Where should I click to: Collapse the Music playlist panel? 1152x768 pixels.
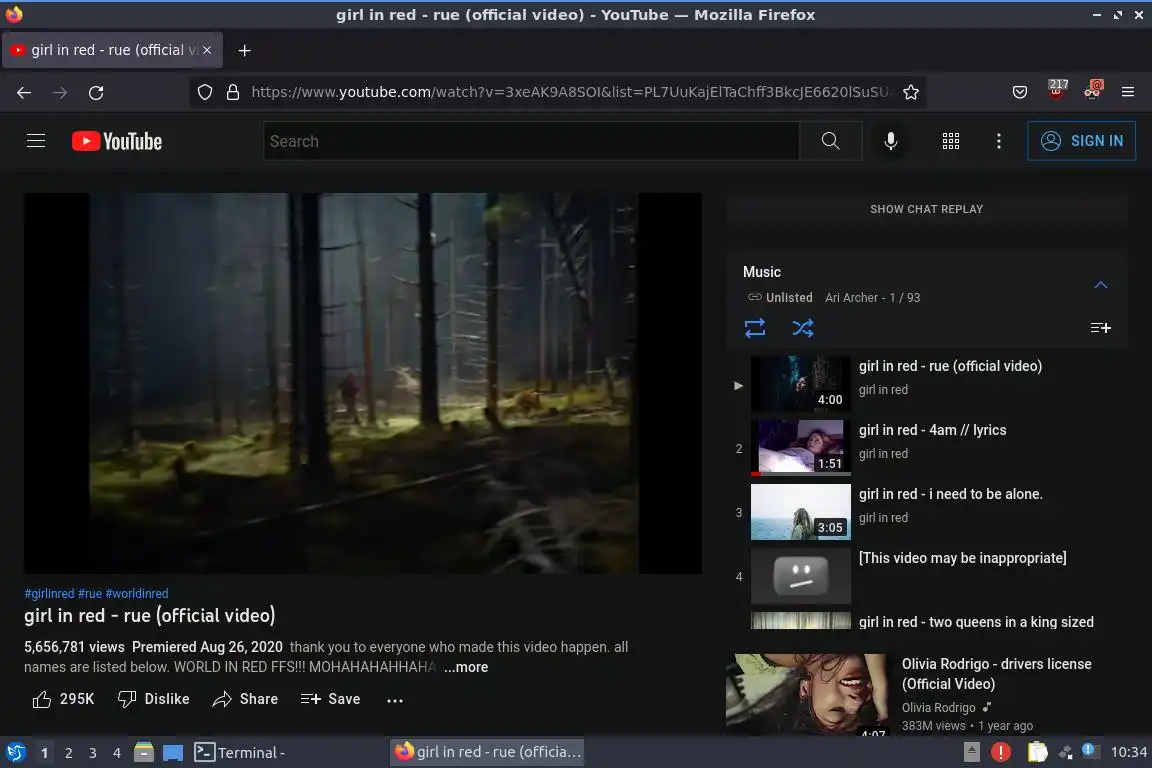pos(1100,285)
